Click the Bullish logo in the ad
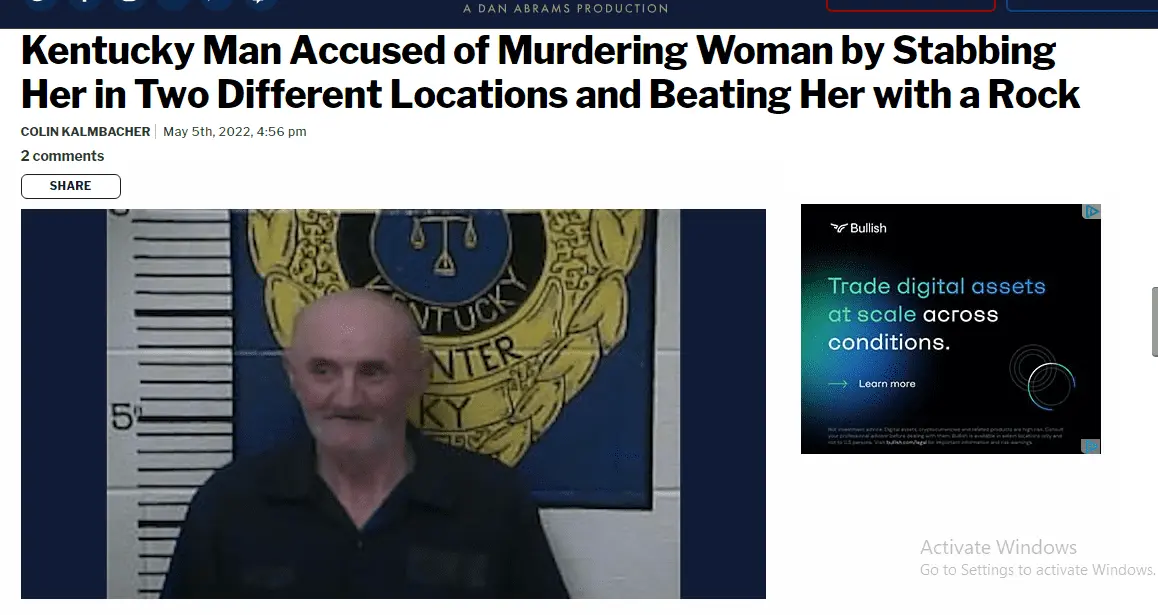The height and width of the screenshot is (615, 1158). 858,228
